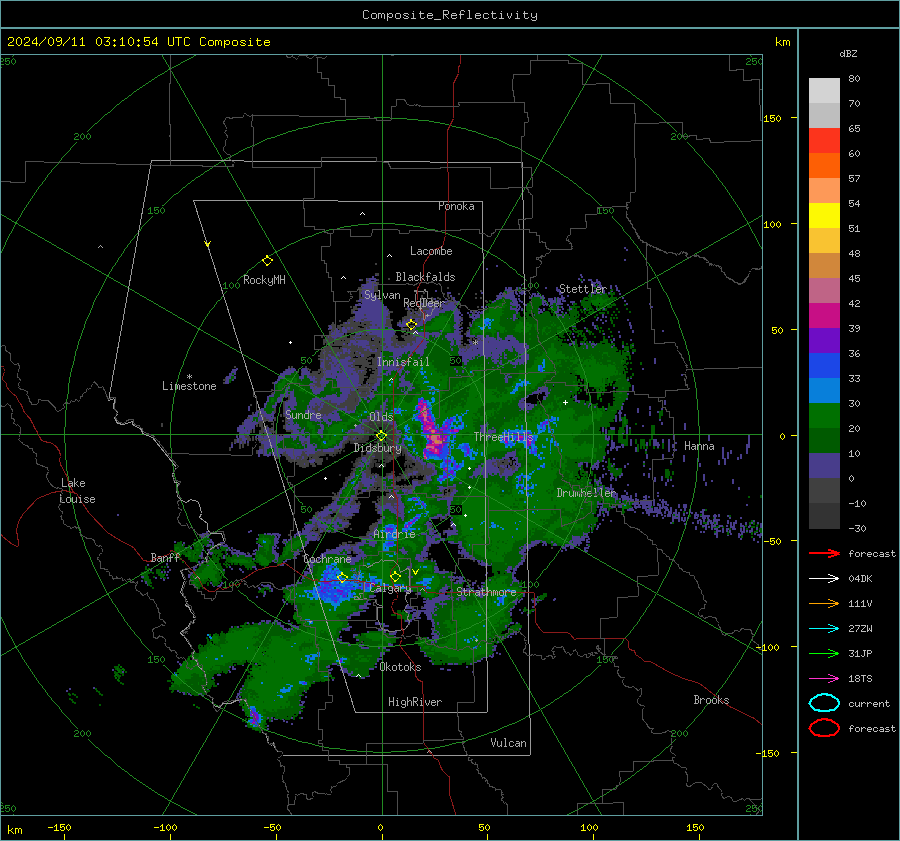Click the Sundre town label
This screenshot has height=841, width=900.
(x=303, y=414)
